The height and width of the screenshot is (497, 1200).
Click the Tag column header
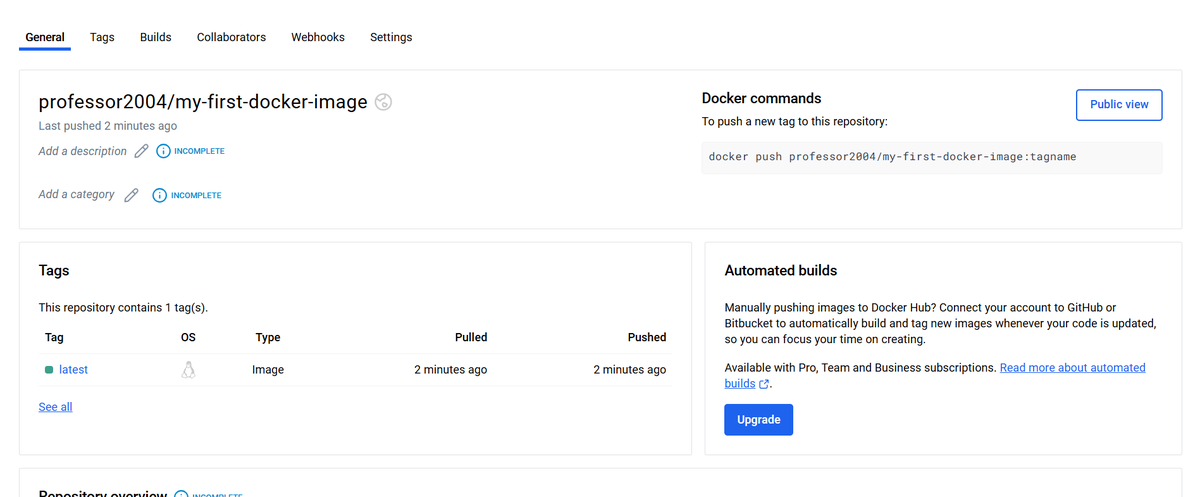point(55,337)
